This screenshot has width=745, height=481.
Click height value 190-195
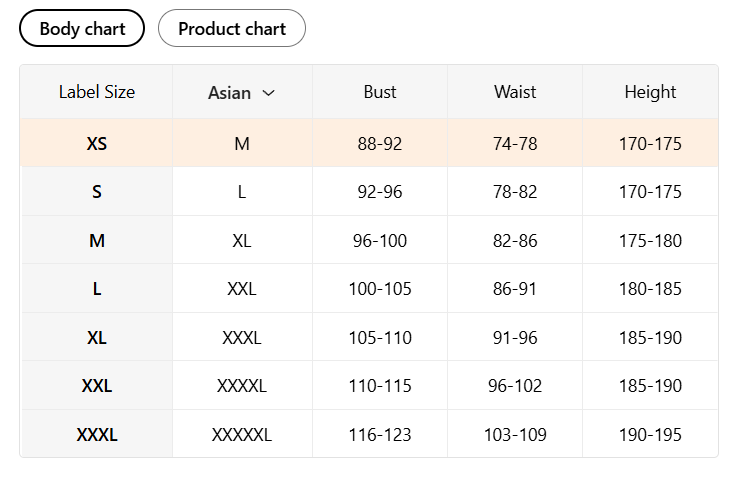(x=650, y=434)
